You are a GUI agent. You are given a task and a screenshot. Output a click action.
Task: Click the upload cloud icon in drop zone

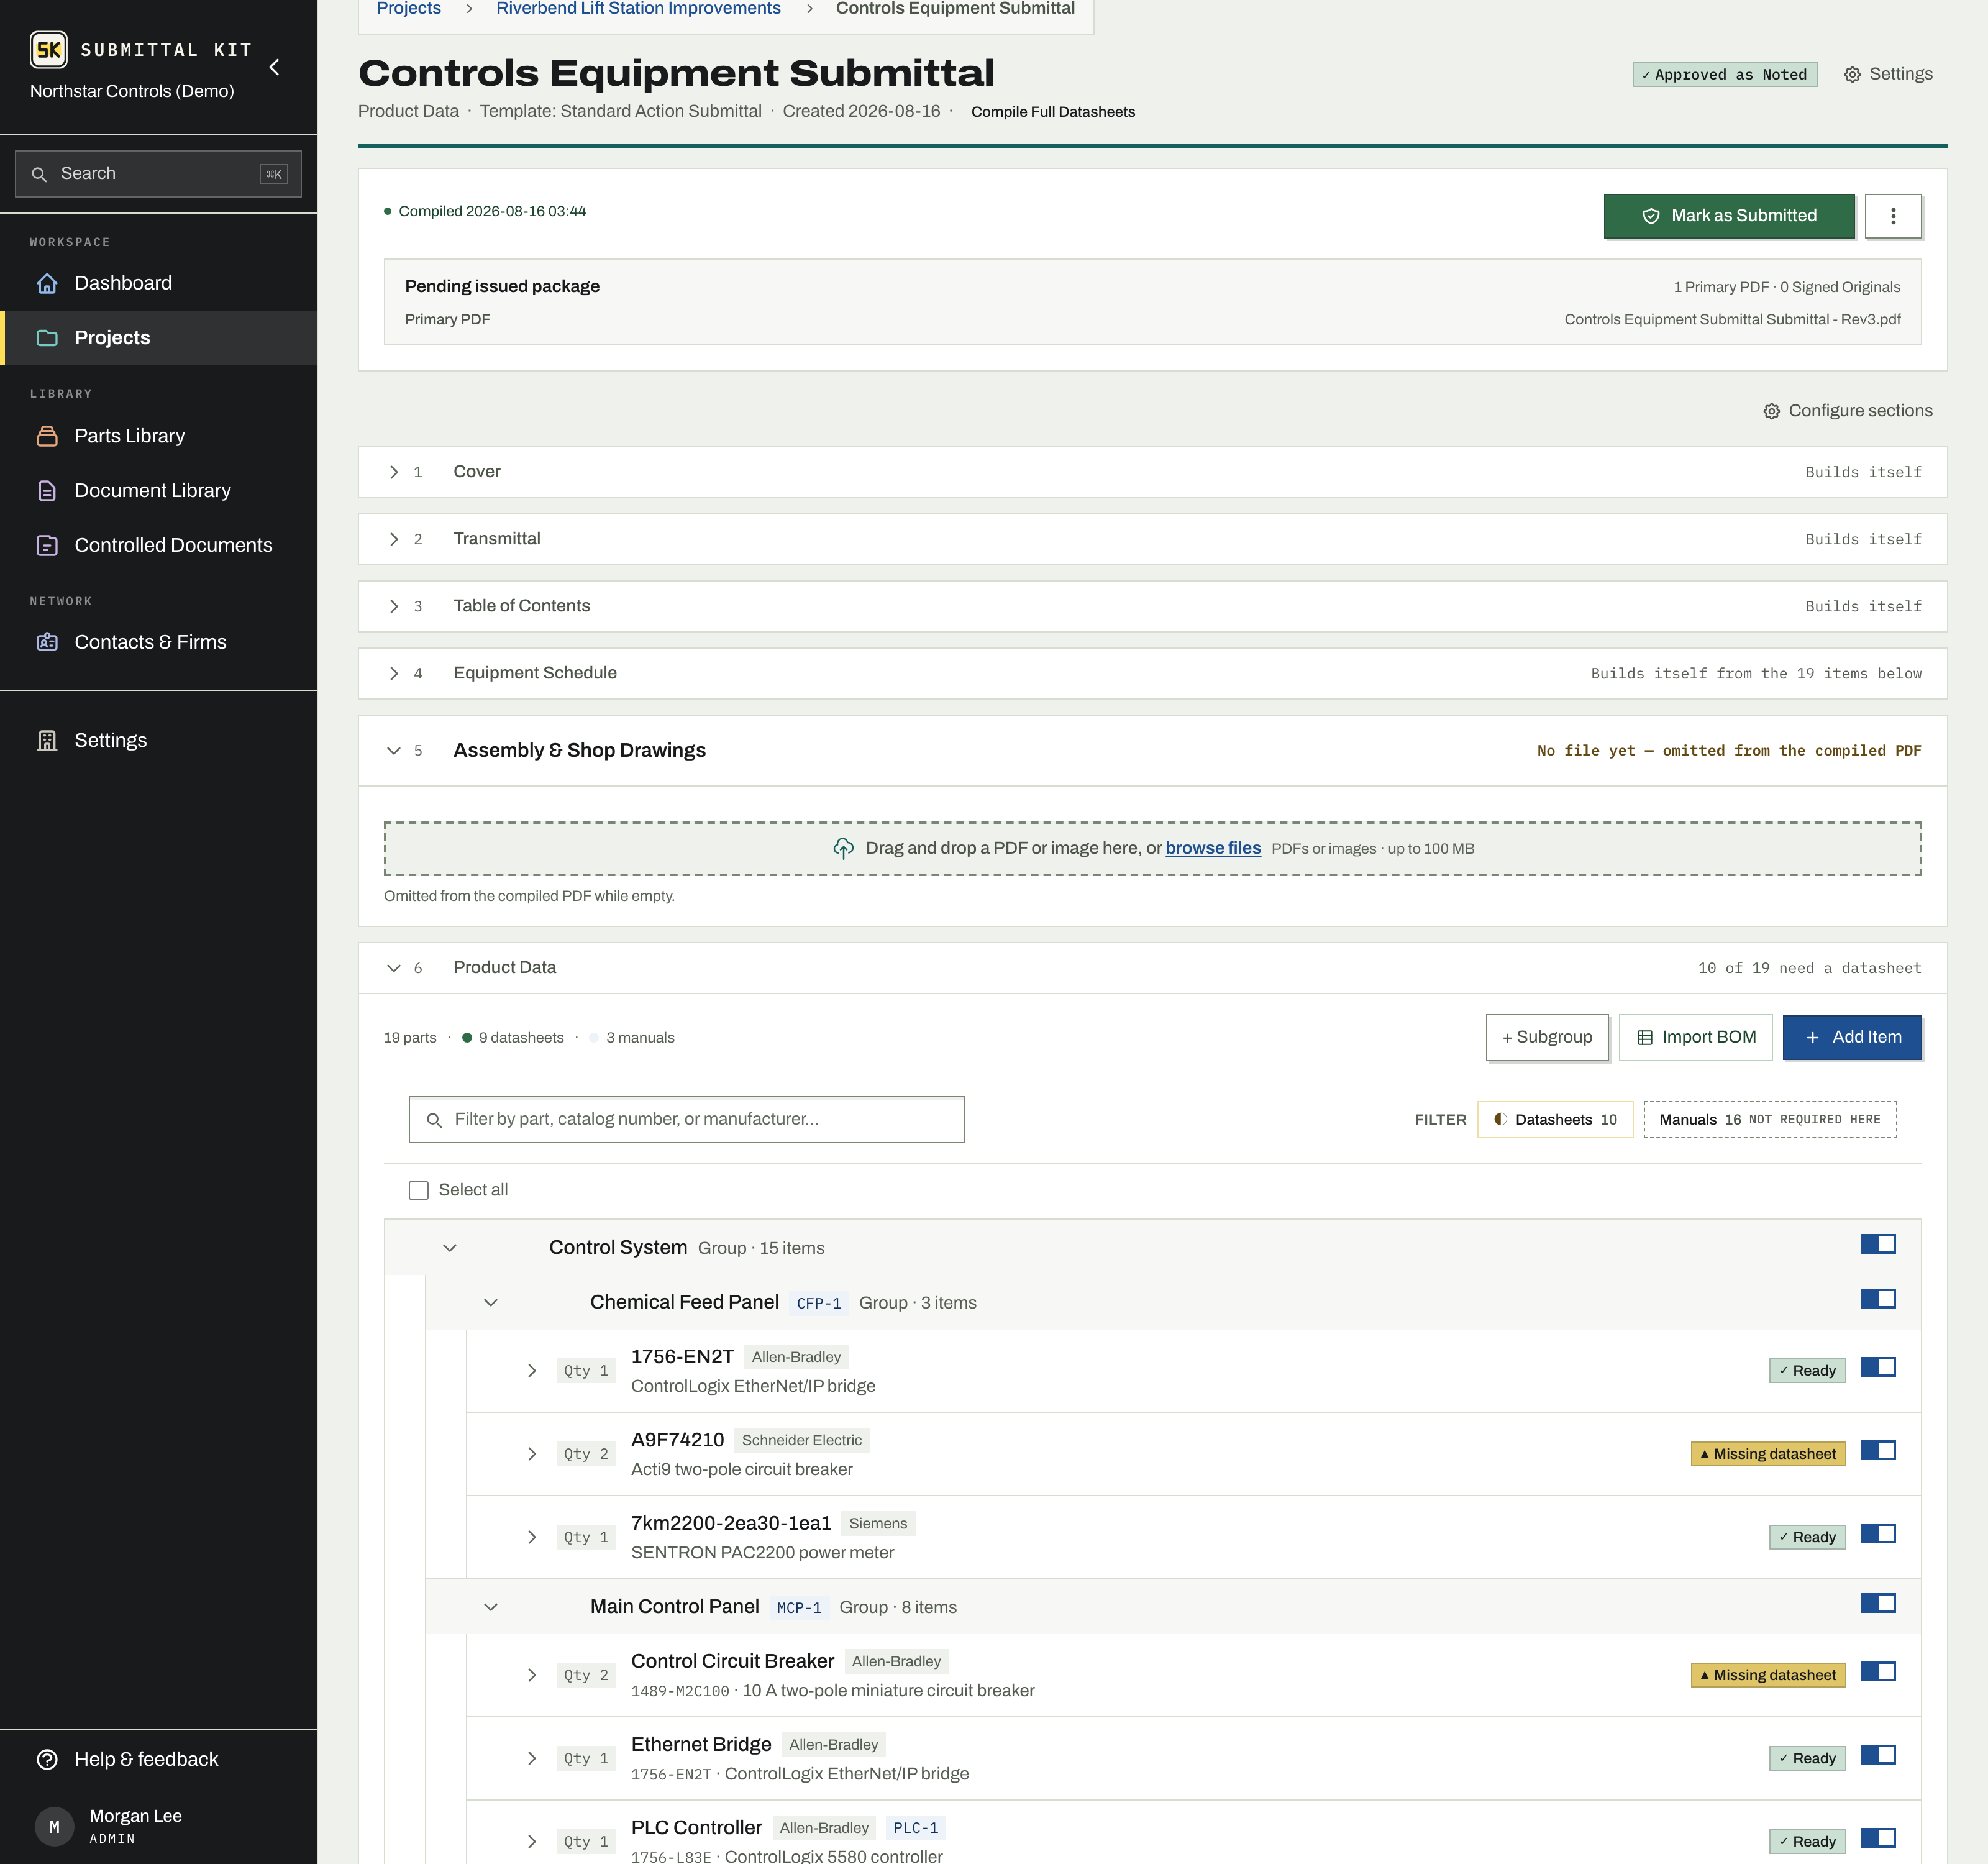843,848
